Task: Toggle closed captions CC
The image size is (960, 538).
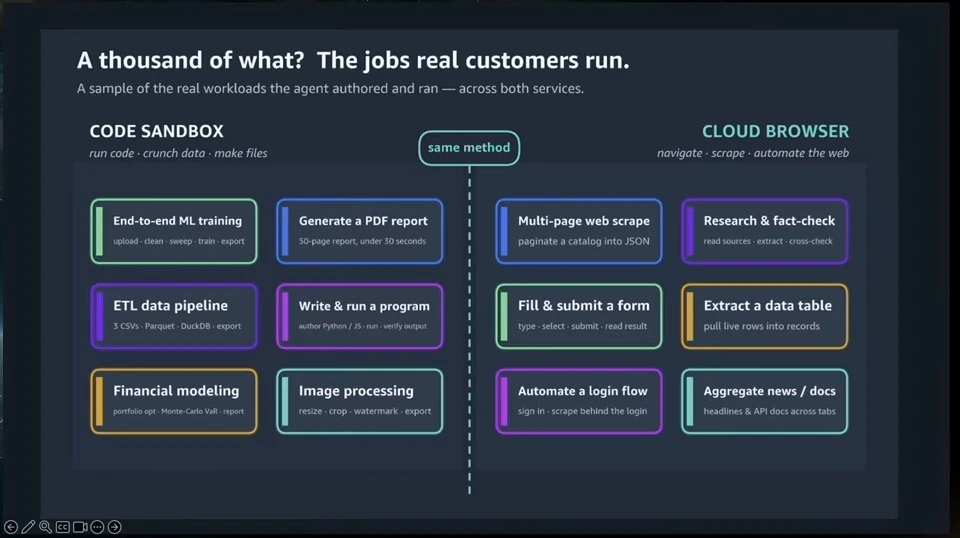Action: pos(62,527)
